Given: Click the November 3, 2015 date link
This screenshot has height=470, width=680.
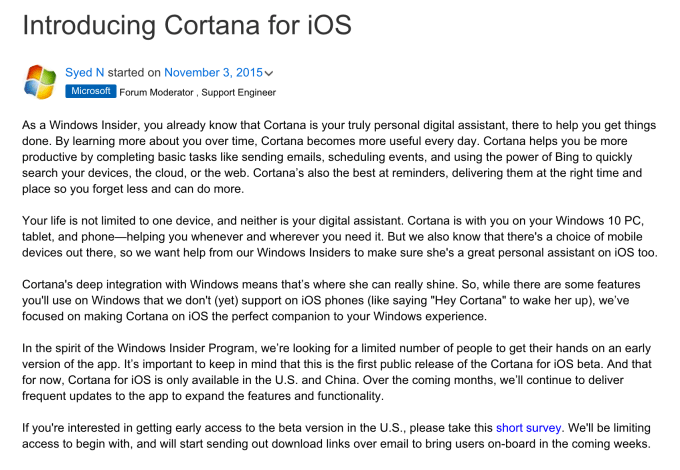Looking at the screenshot, I should 212,73.
